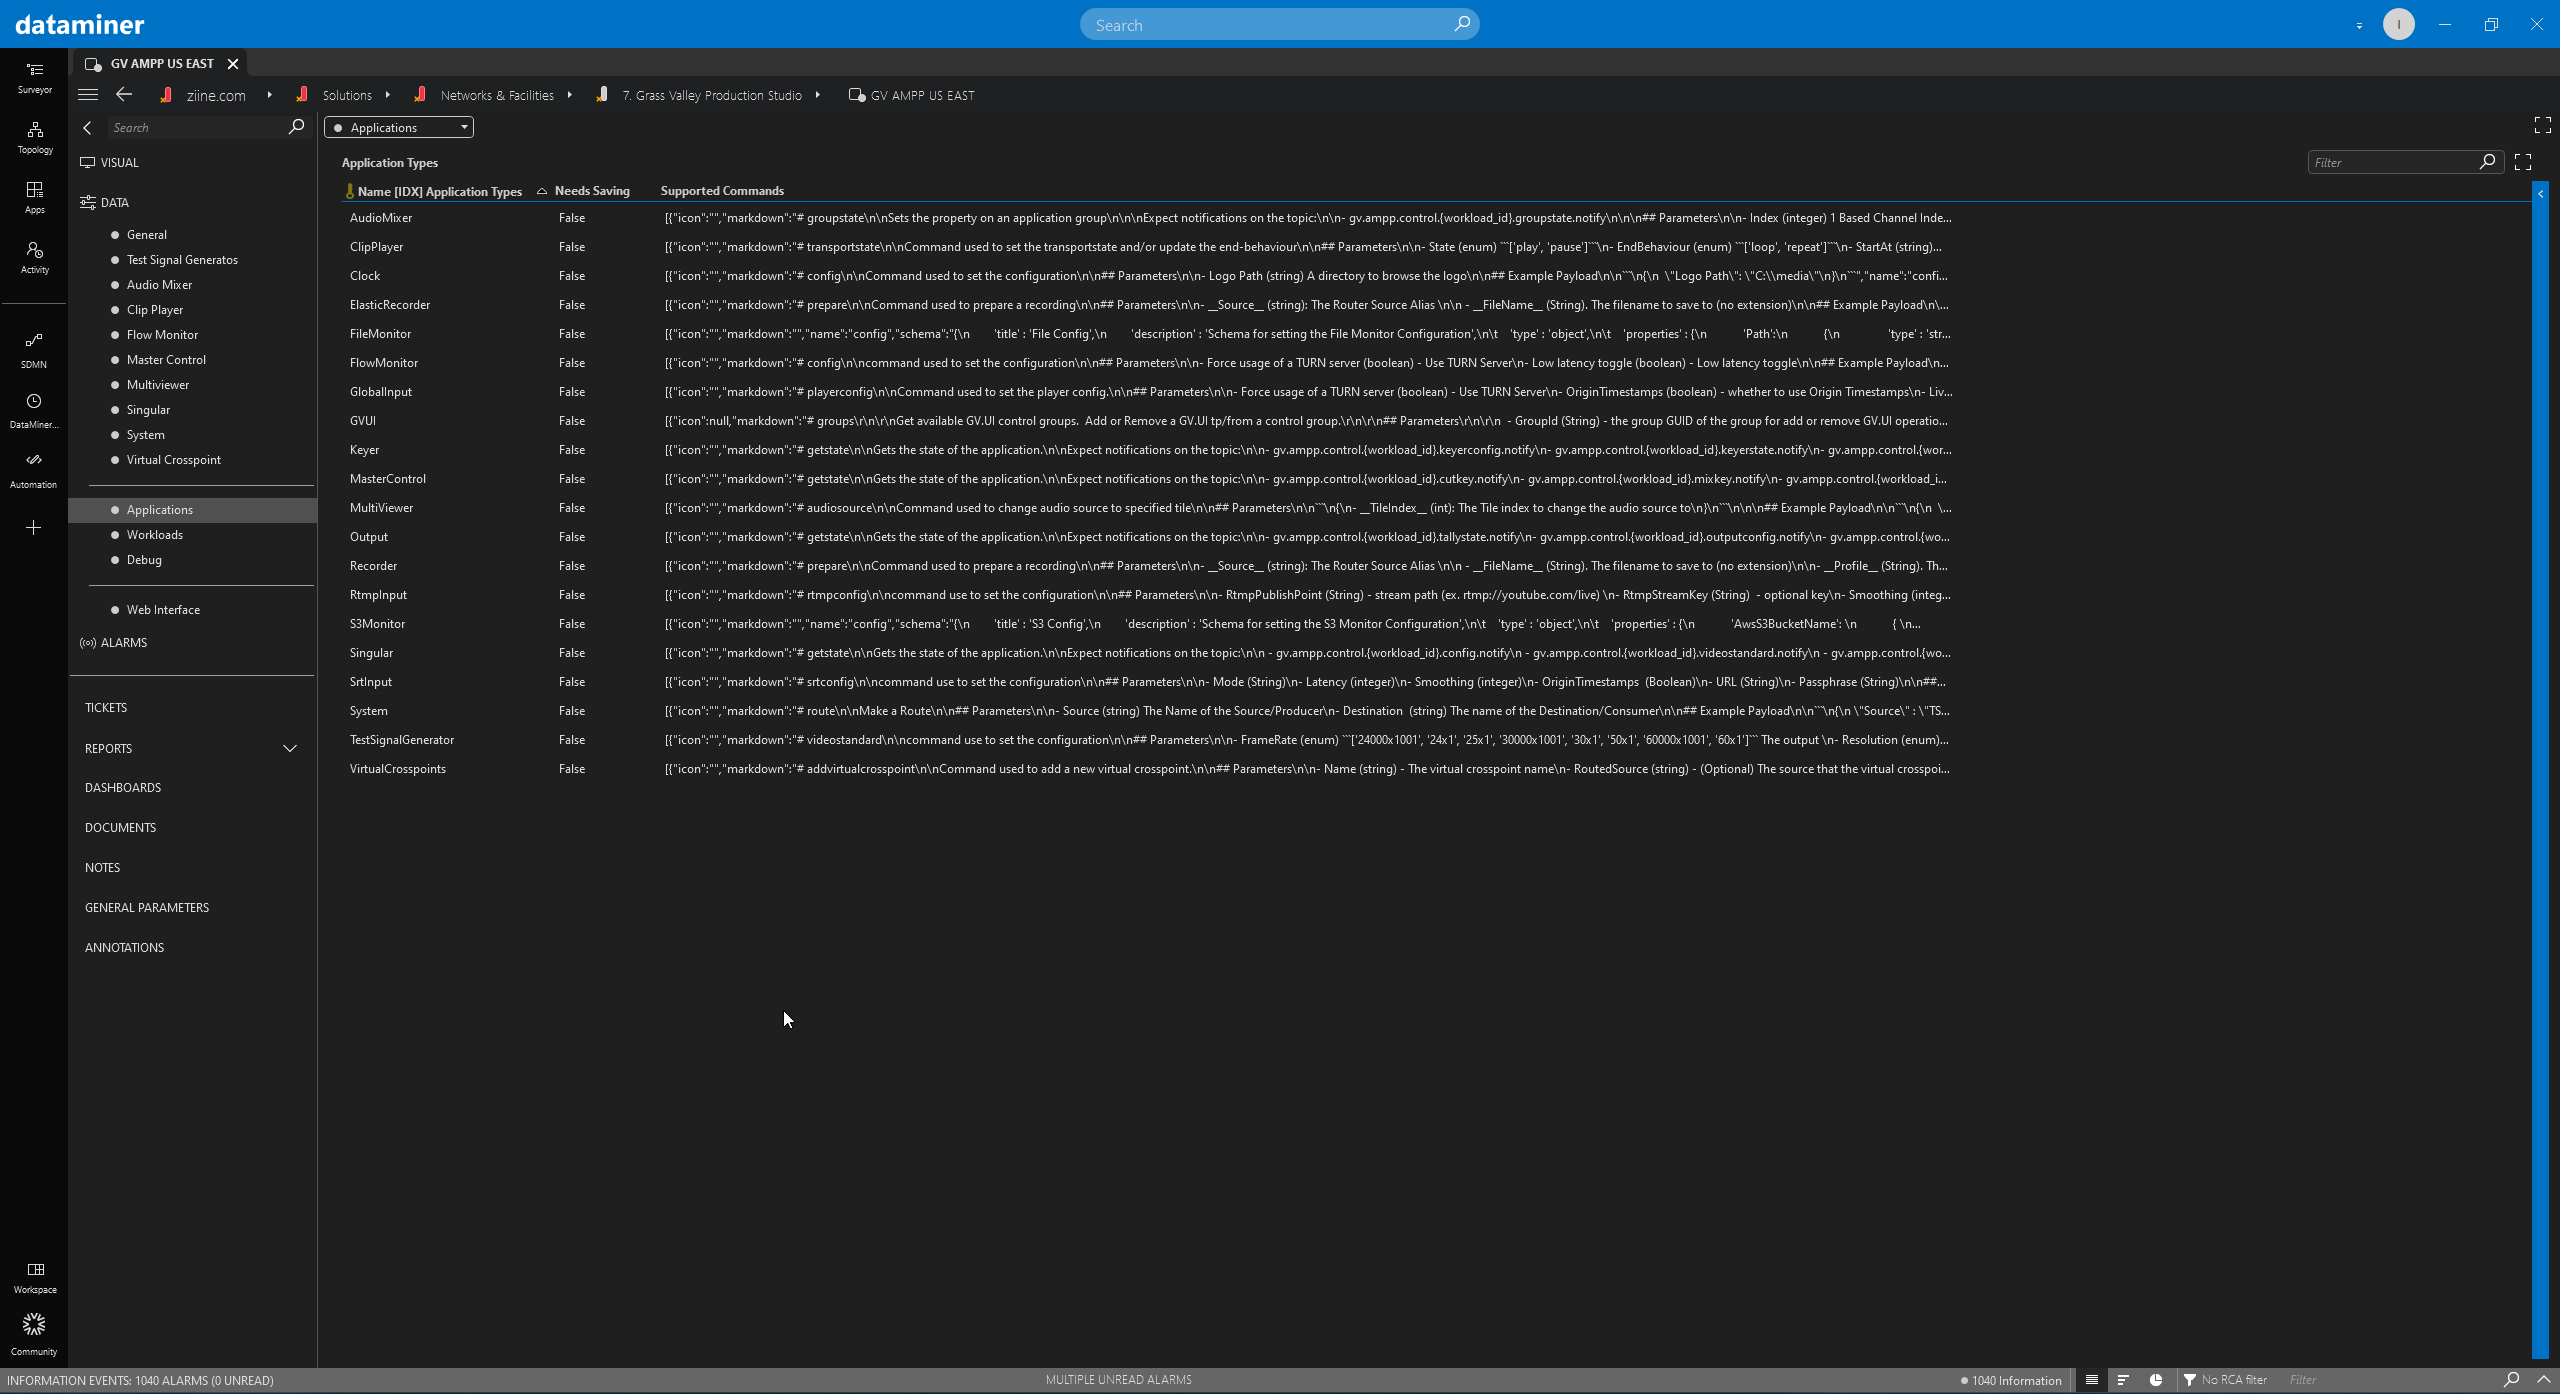The image size is (2560, 1394).
Task: Select the Audio Mixer page
Action: point(159,284)
